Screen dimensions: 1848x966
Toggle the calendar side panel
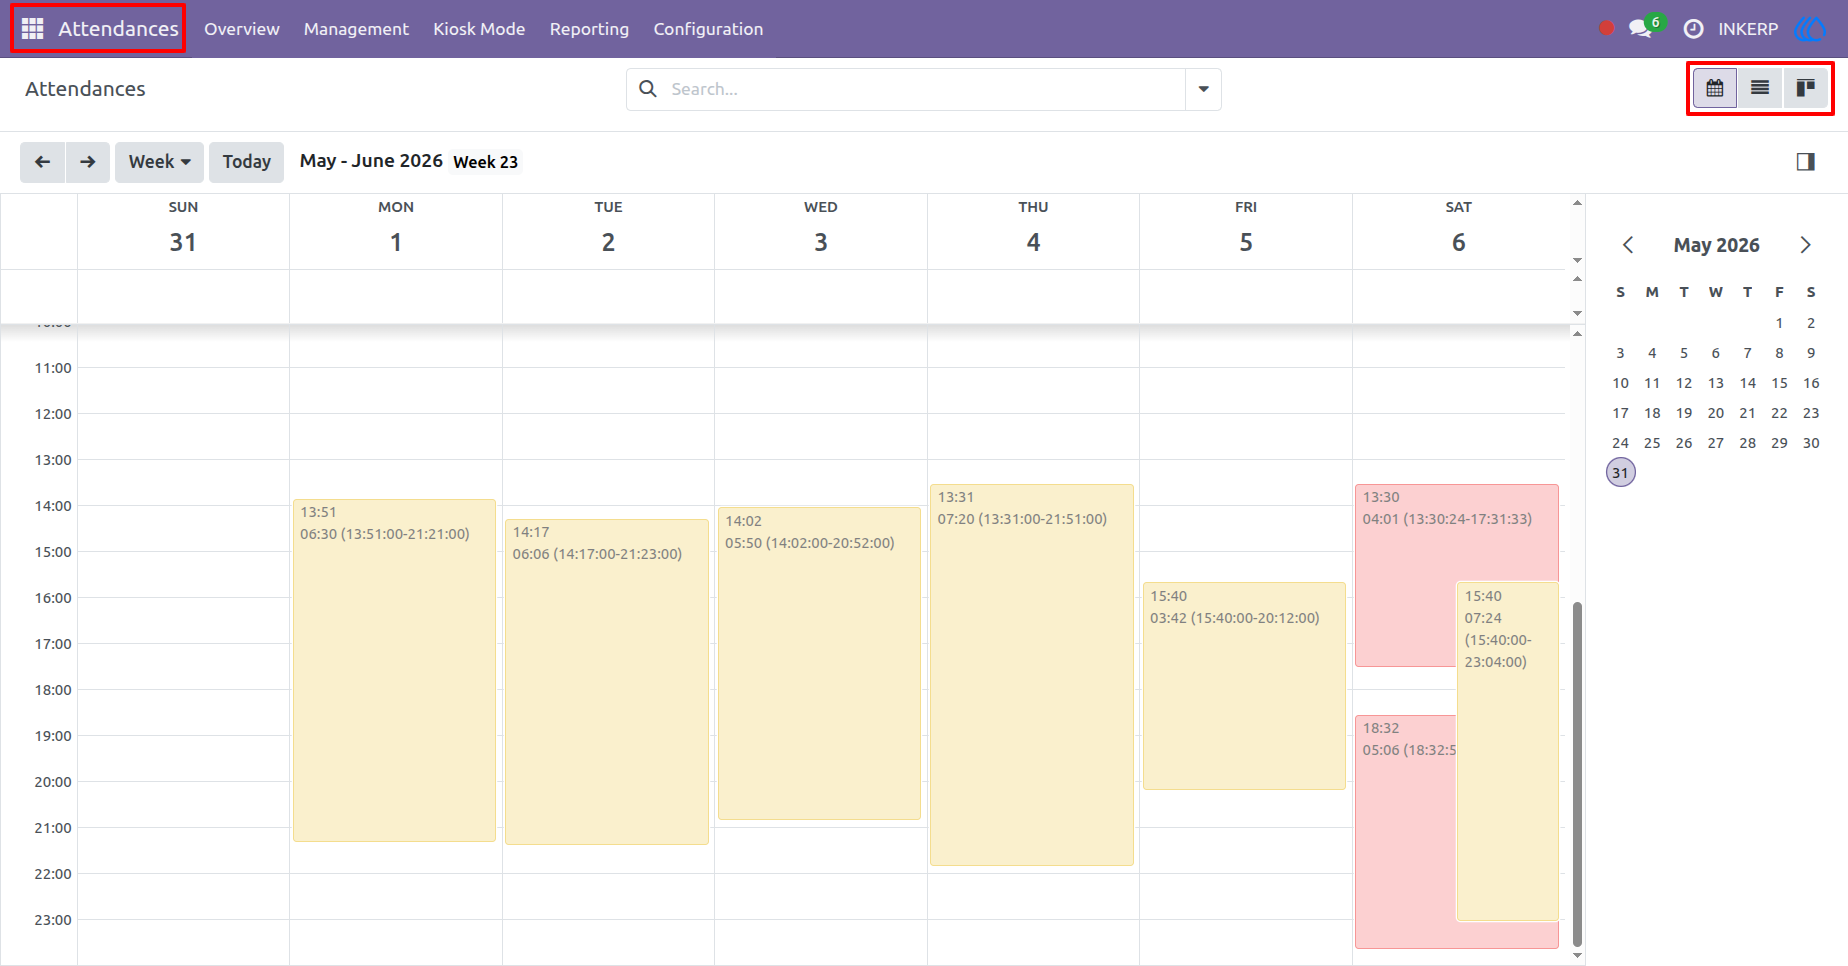[x=1805, y=162]
